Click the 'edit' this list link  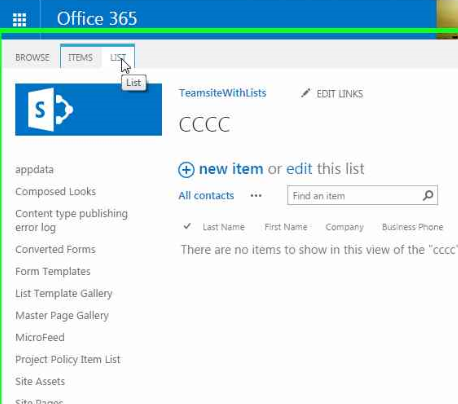click(x=299, y=169)
